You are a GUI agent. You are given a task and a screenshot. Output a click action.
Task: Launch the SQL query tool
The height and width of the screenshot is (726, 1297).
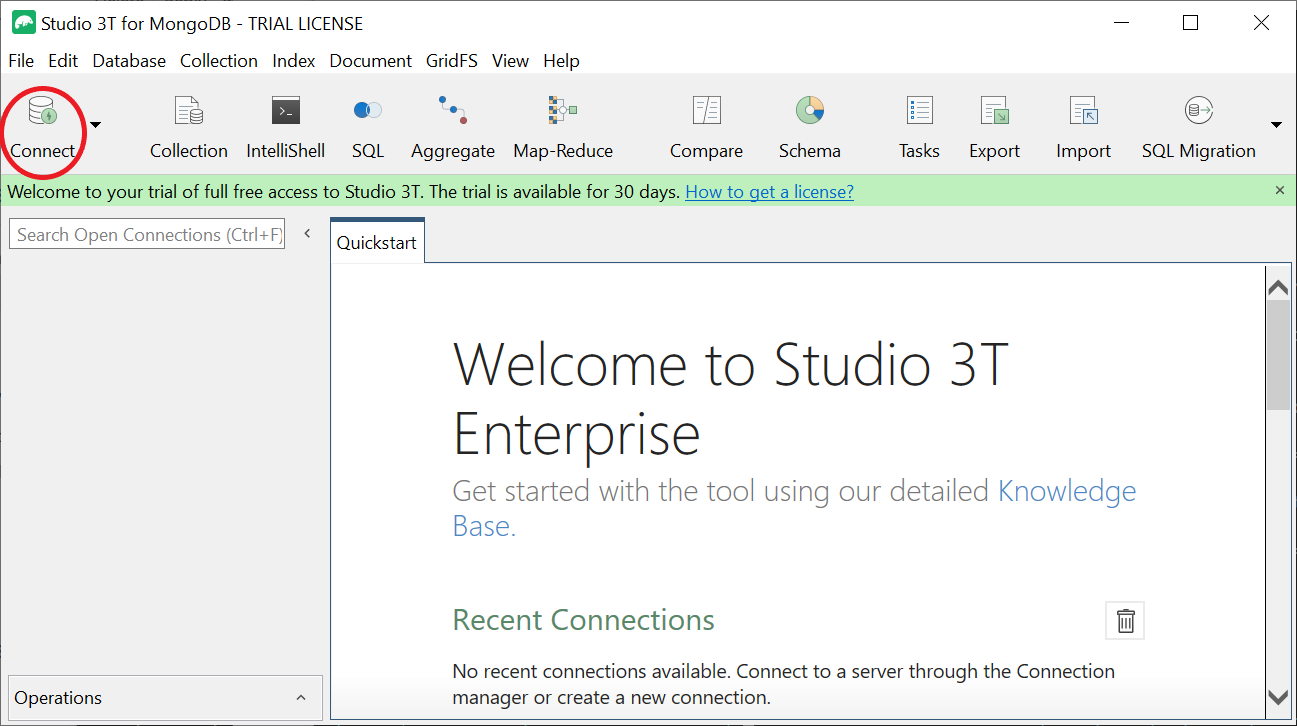pyautogui.click(x=367, y=124)
